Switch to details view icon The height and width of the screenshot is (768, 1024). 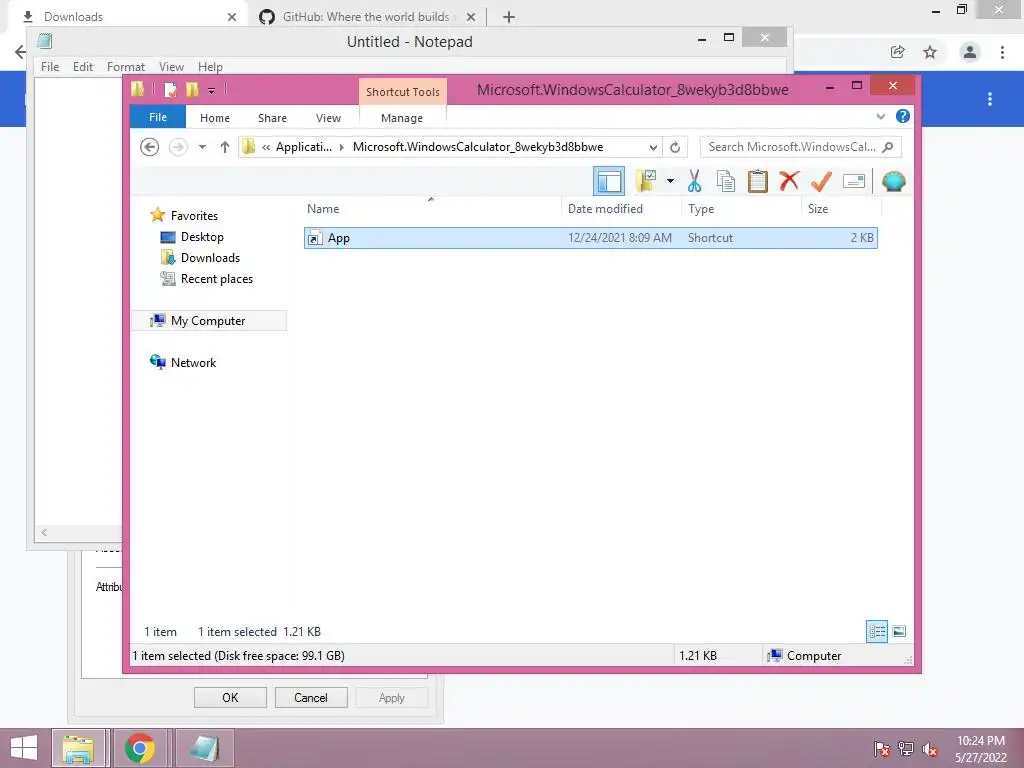(876, 631)
